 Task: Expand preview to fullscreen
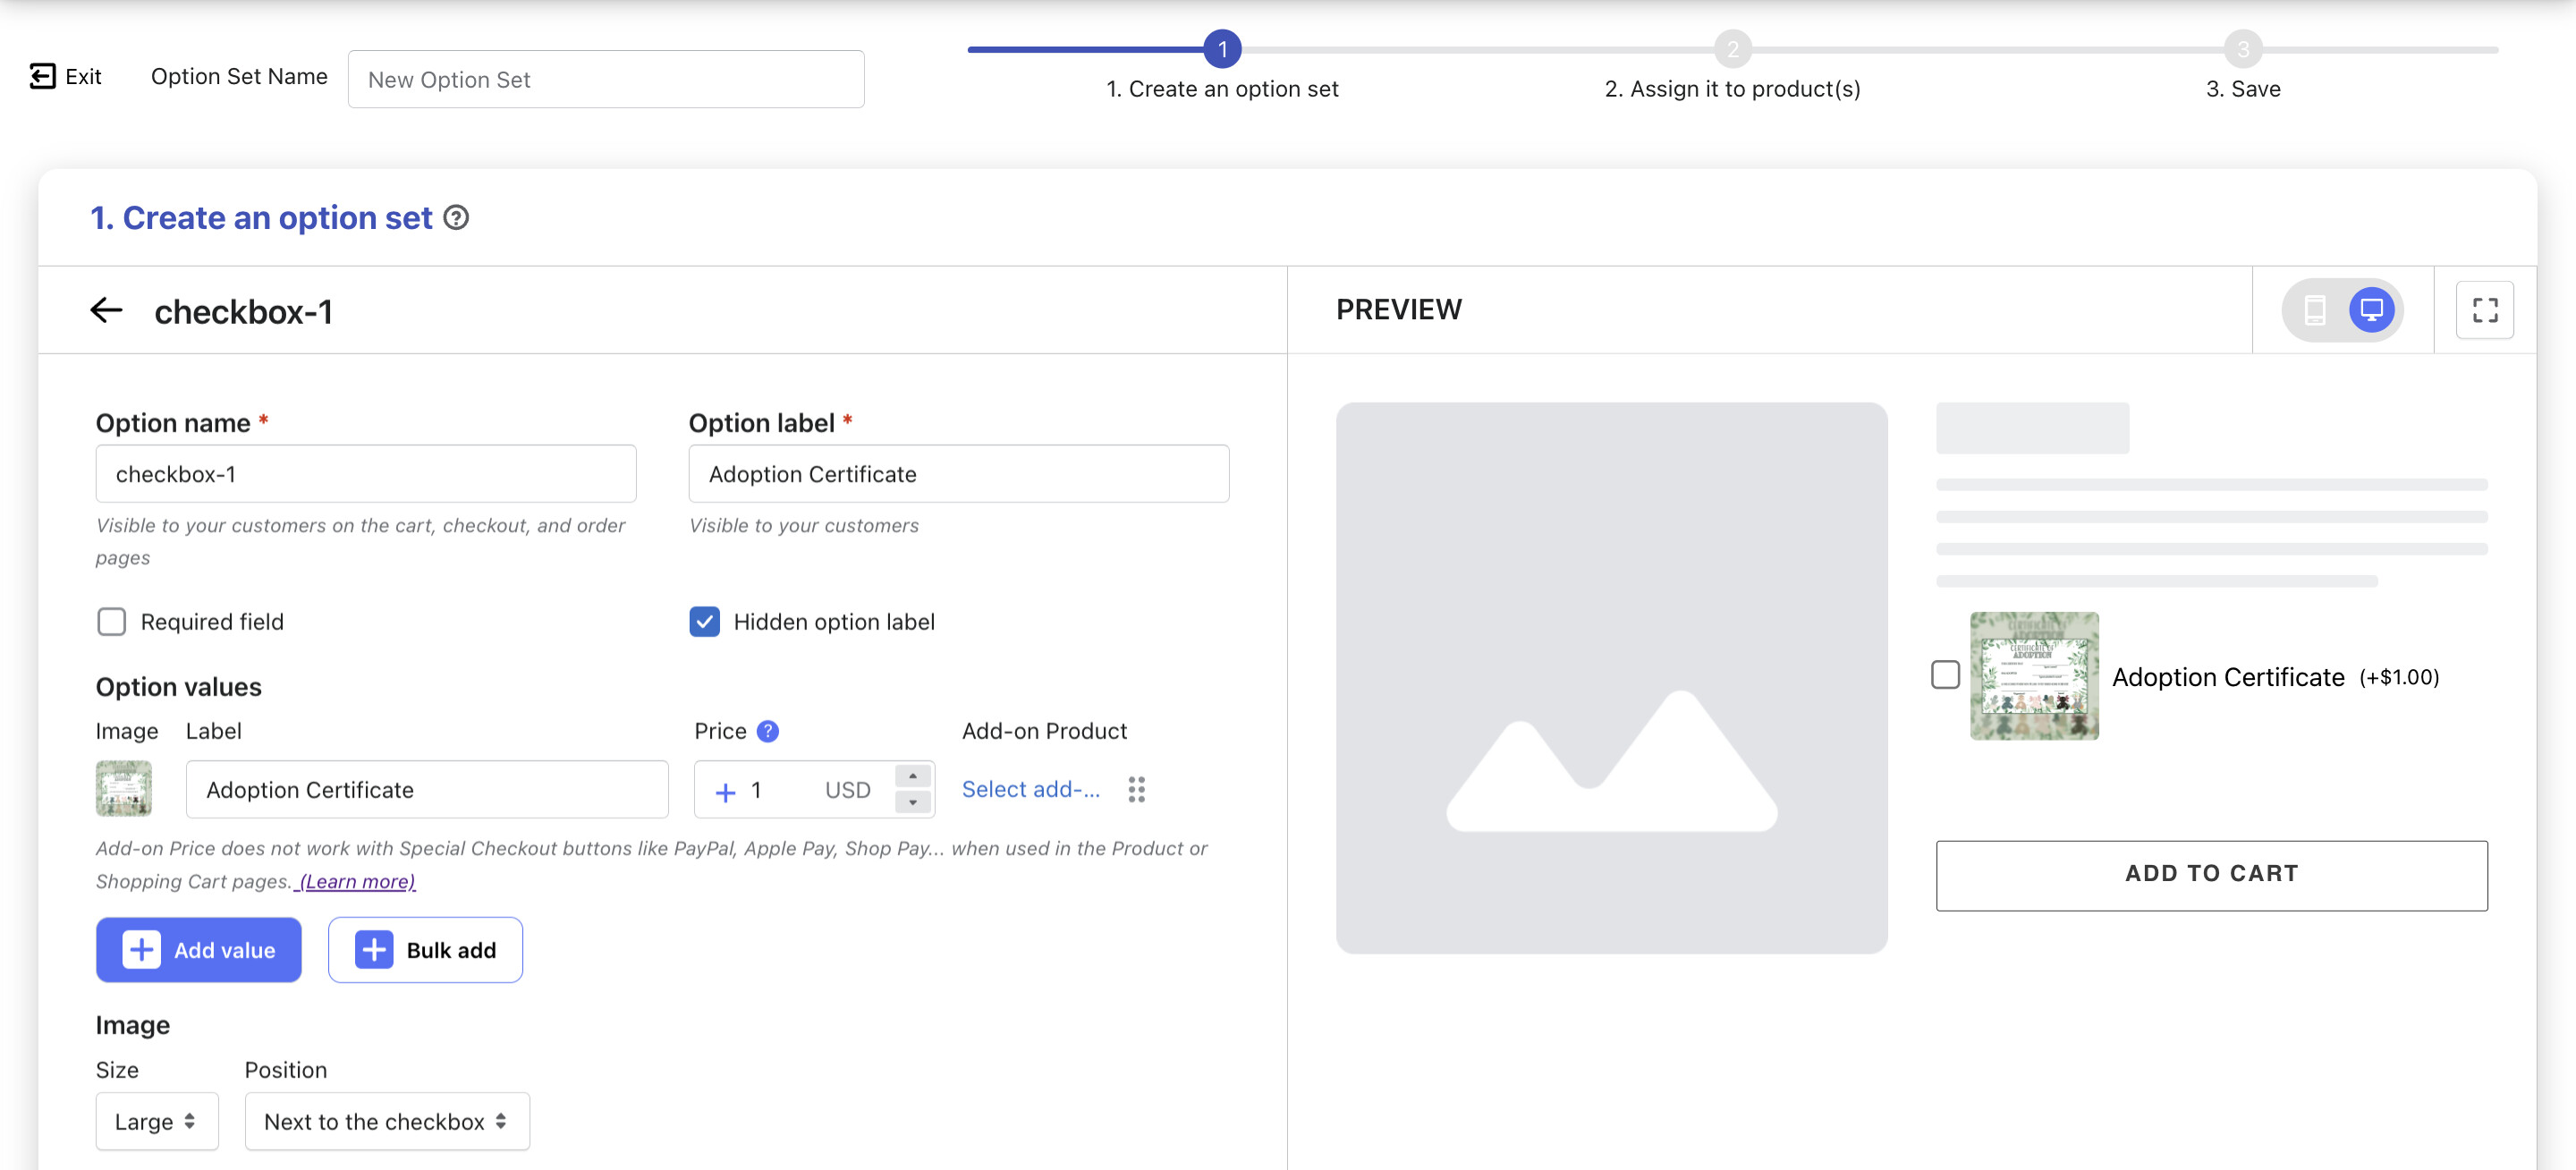click(x=2484, y=310)
